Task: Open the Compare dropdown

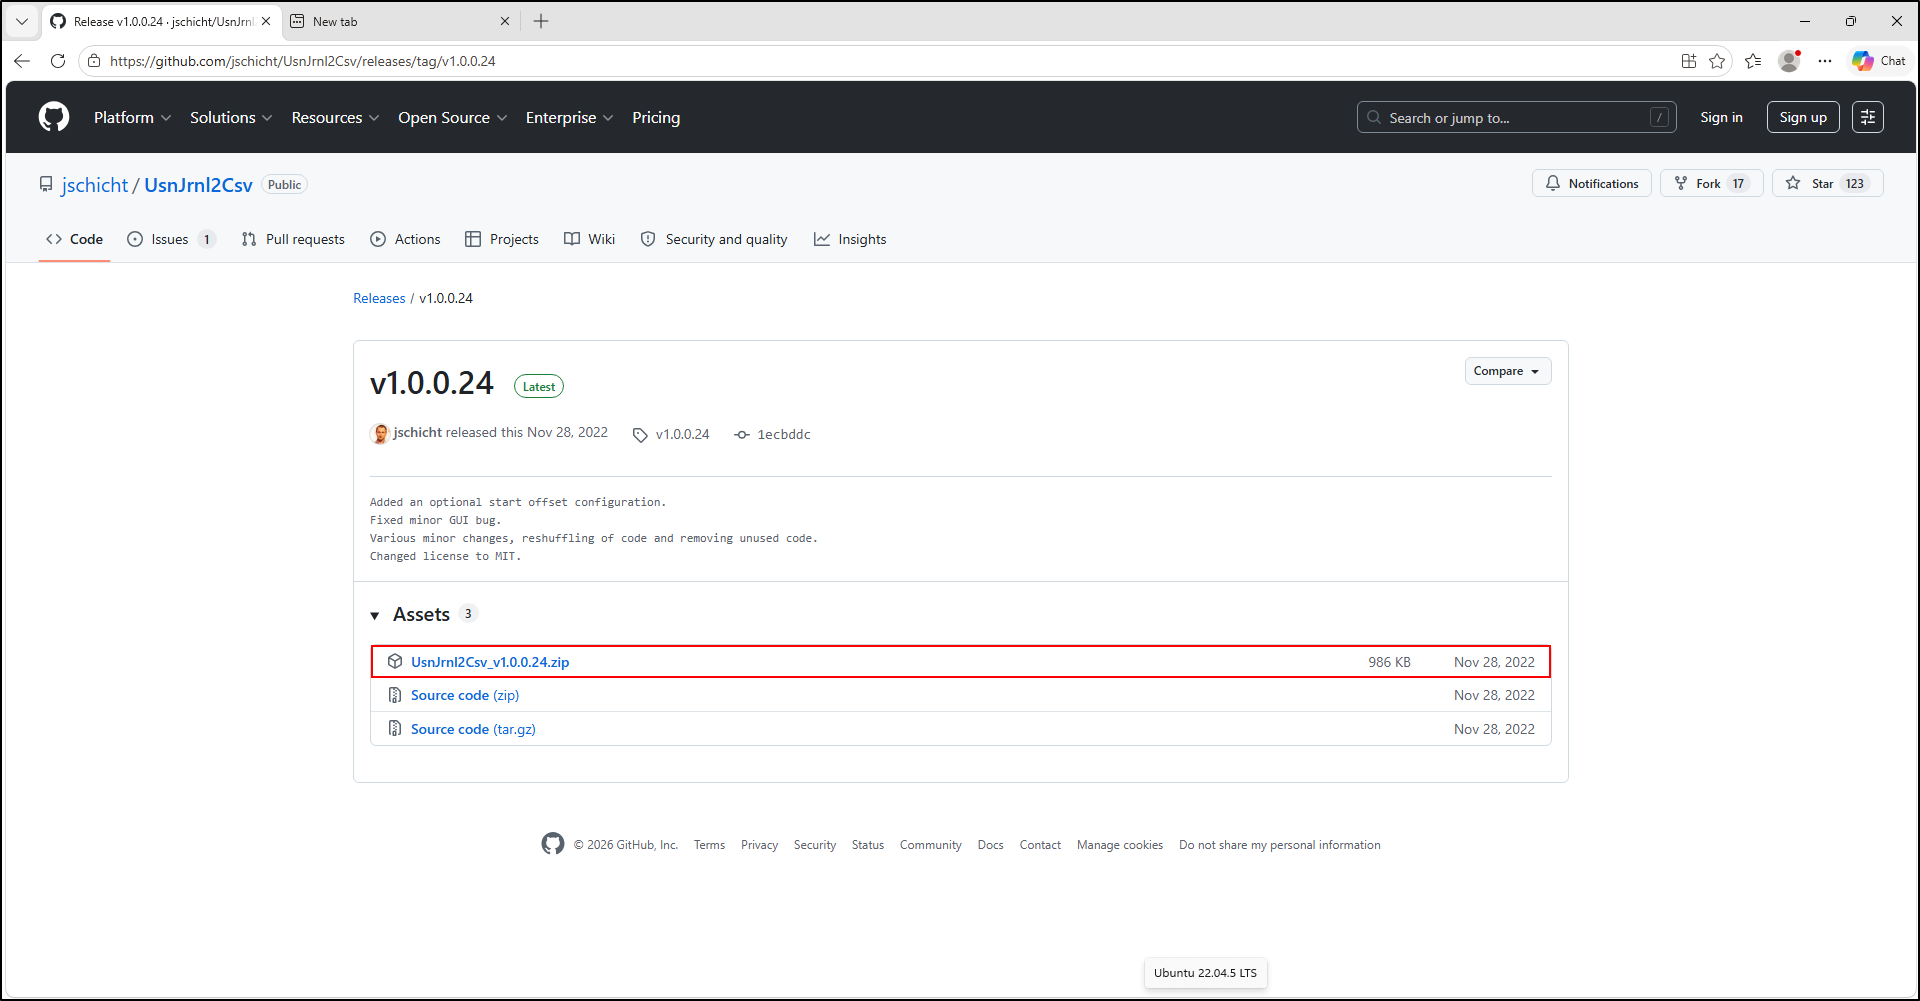Action: (x=1508, y=371)
